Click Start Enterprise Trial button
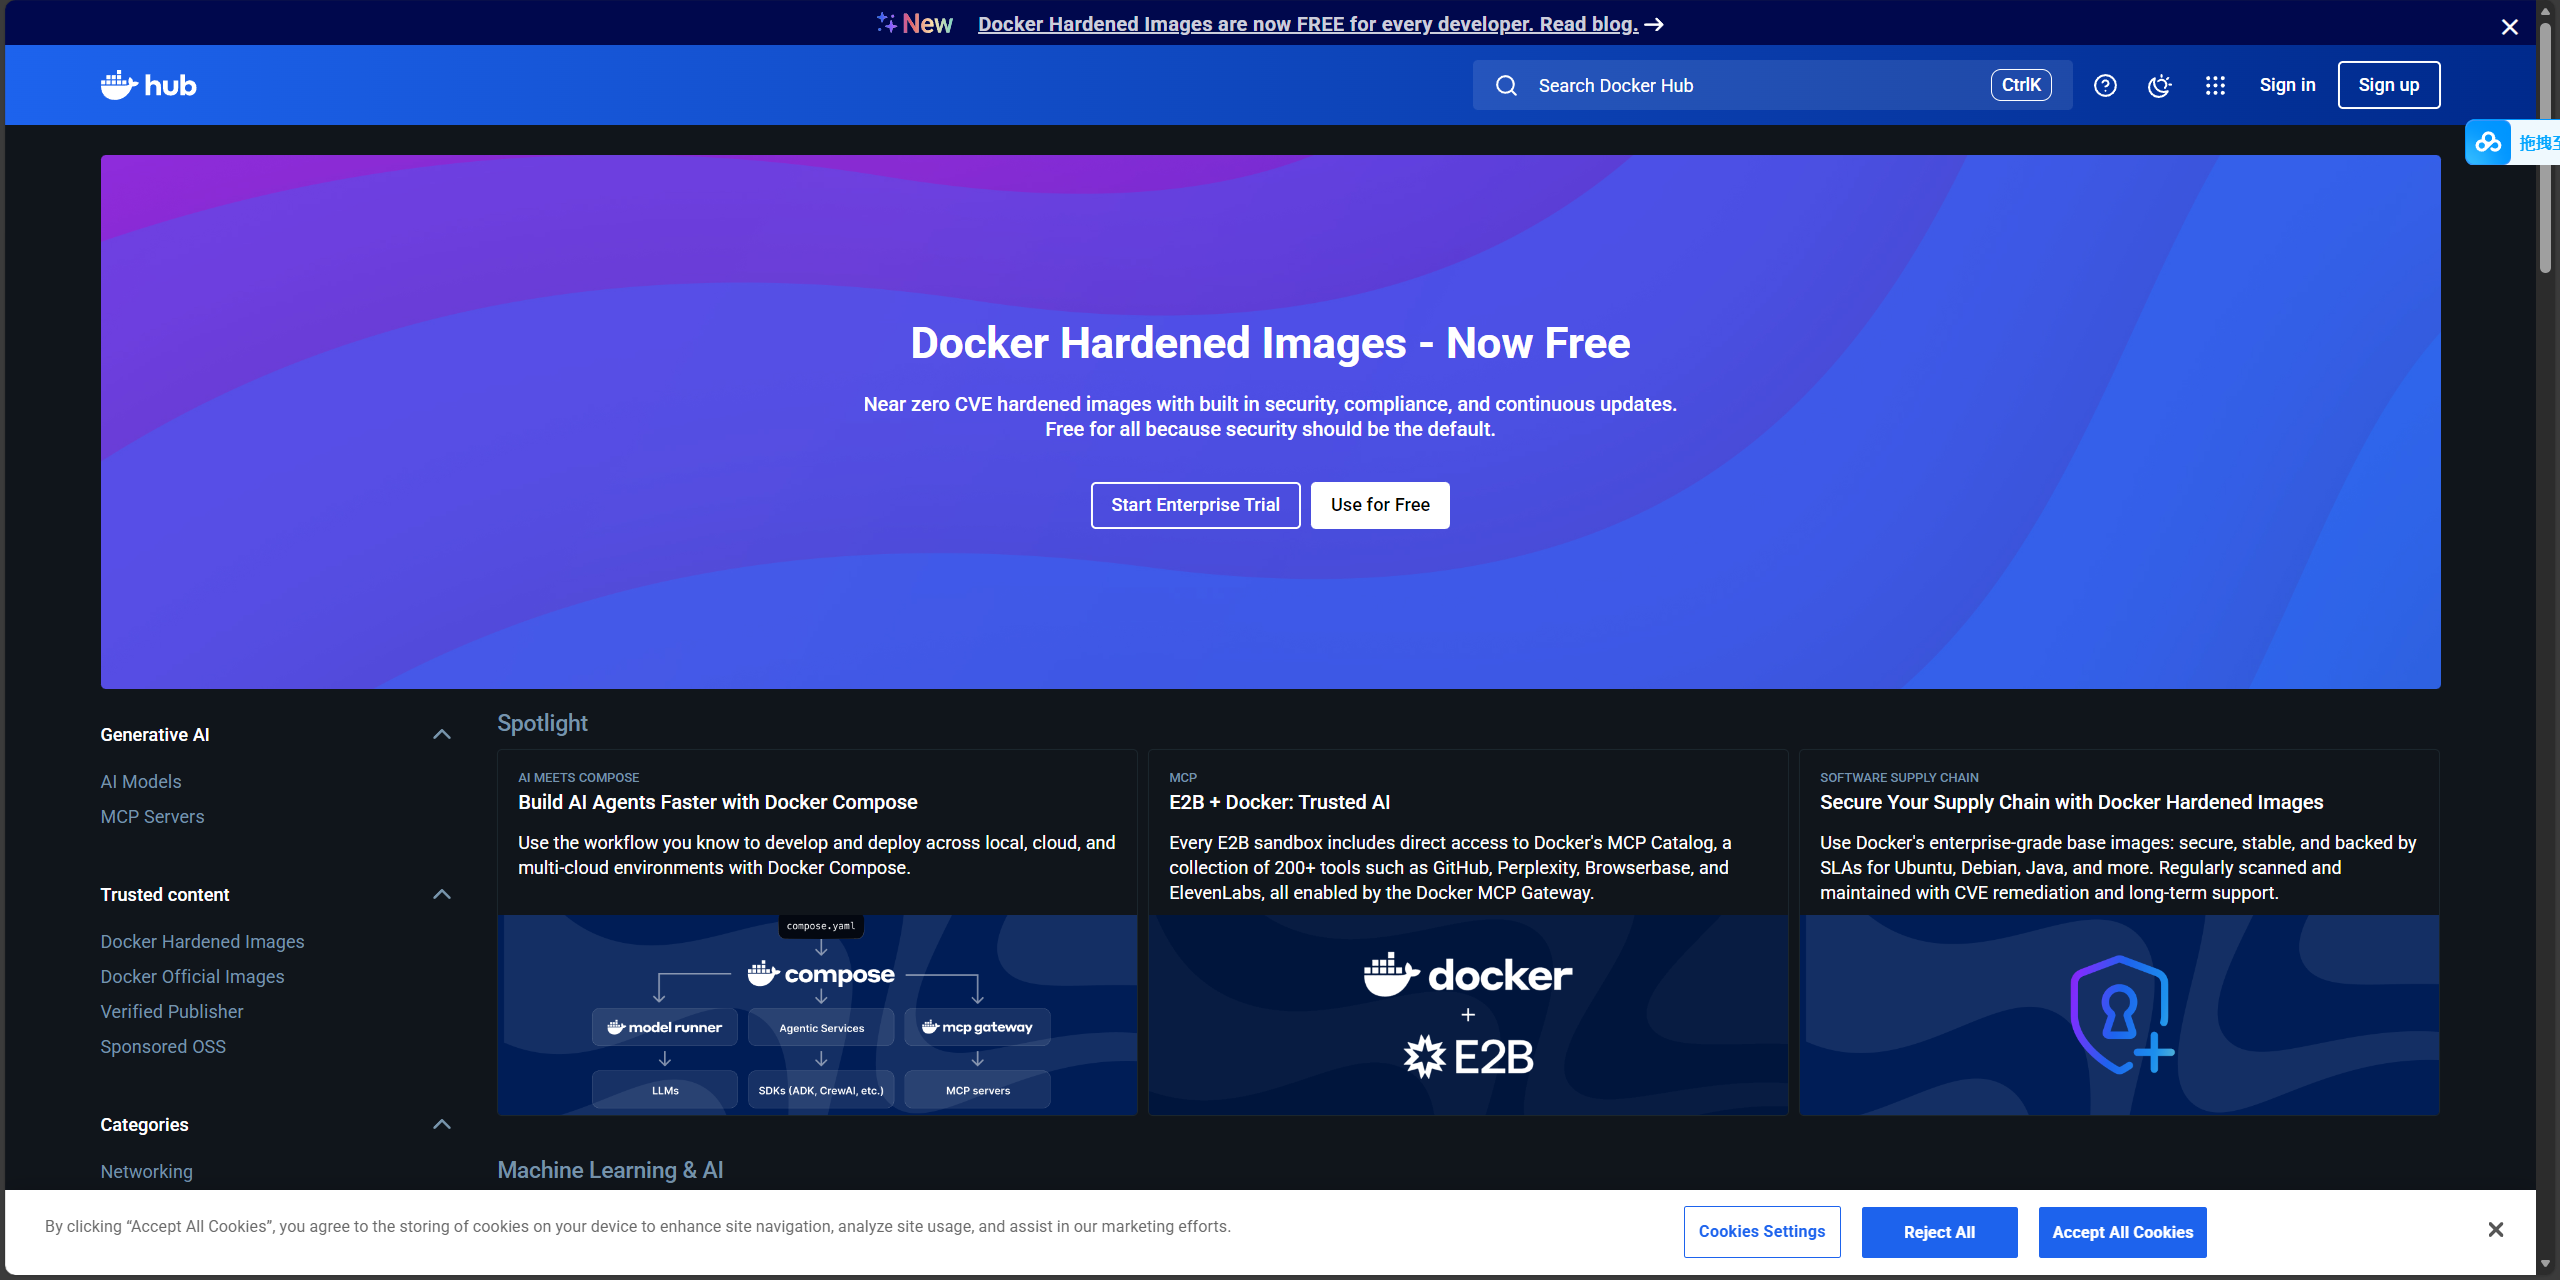 1195,505
